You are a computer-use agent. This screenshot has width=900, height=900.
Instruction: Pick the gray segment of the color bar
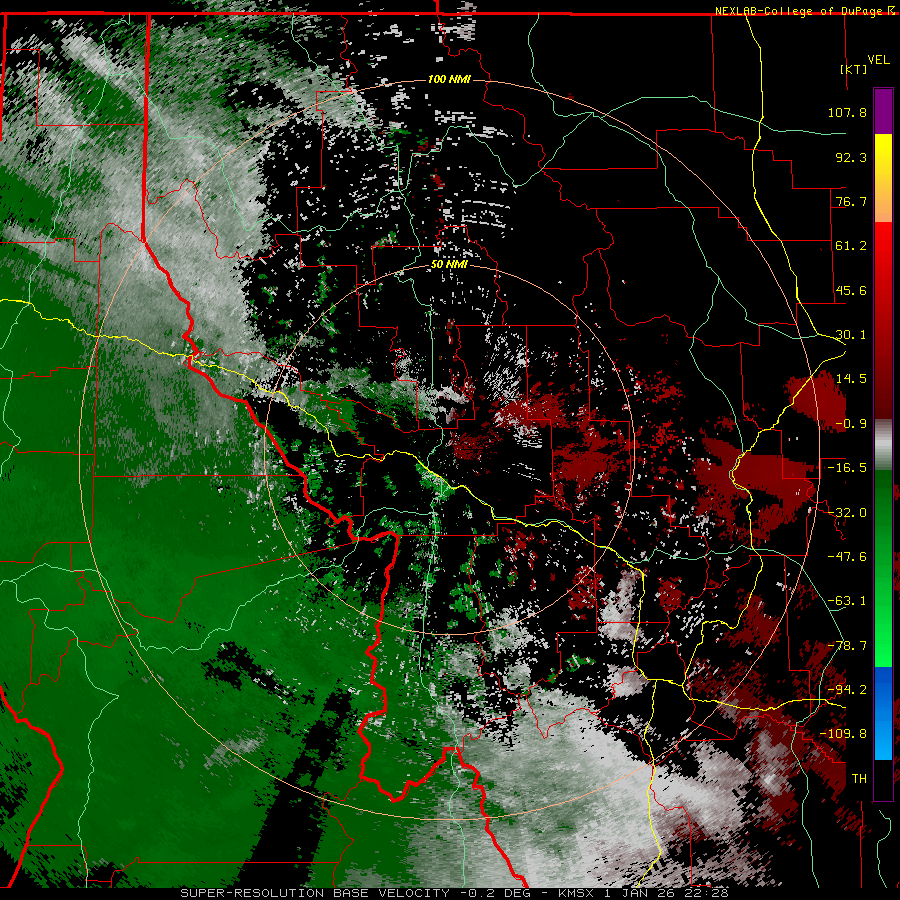883,445
